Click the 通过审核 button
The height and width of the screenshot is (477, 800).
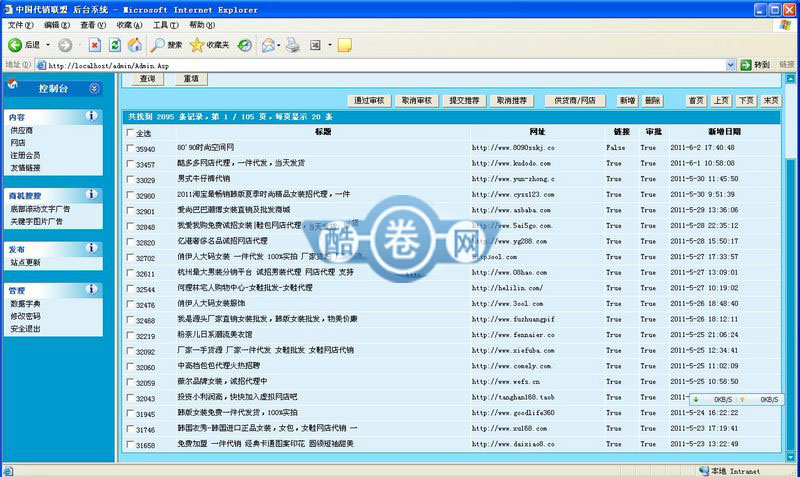point(369,101)
